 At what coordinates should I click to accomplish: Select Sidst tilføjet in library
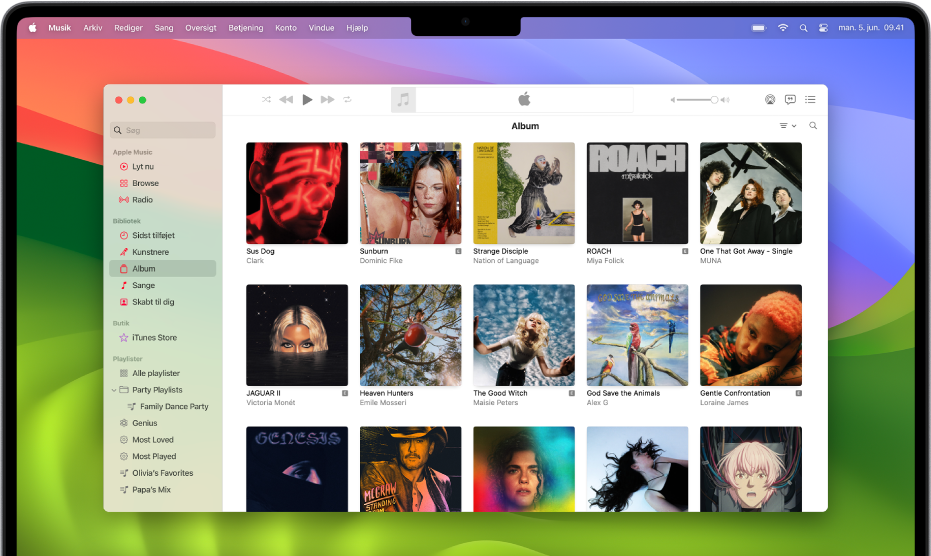point(163,236)
